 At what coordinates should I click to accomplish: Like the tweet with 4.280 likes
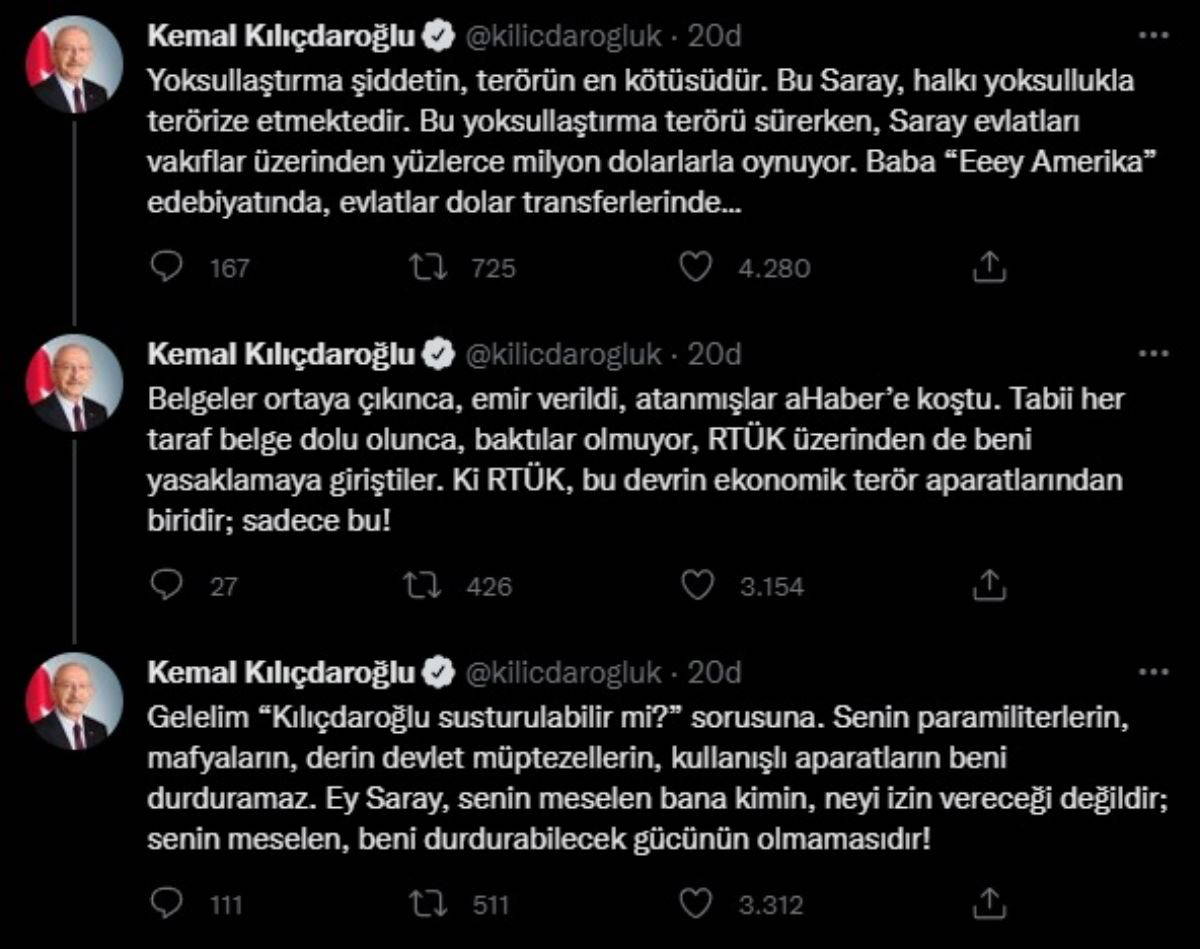(696, 267)
